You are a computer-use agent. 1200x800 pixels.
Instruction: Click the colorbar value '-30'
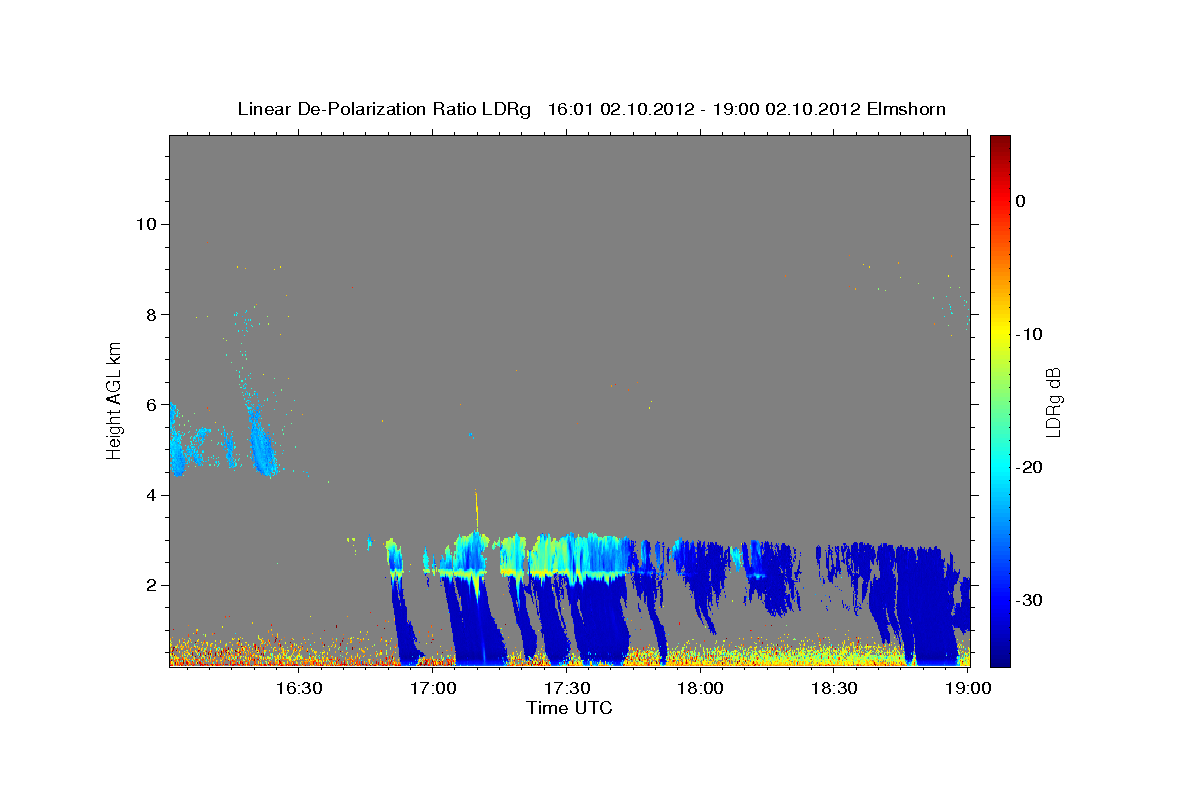pos(1030,600)
